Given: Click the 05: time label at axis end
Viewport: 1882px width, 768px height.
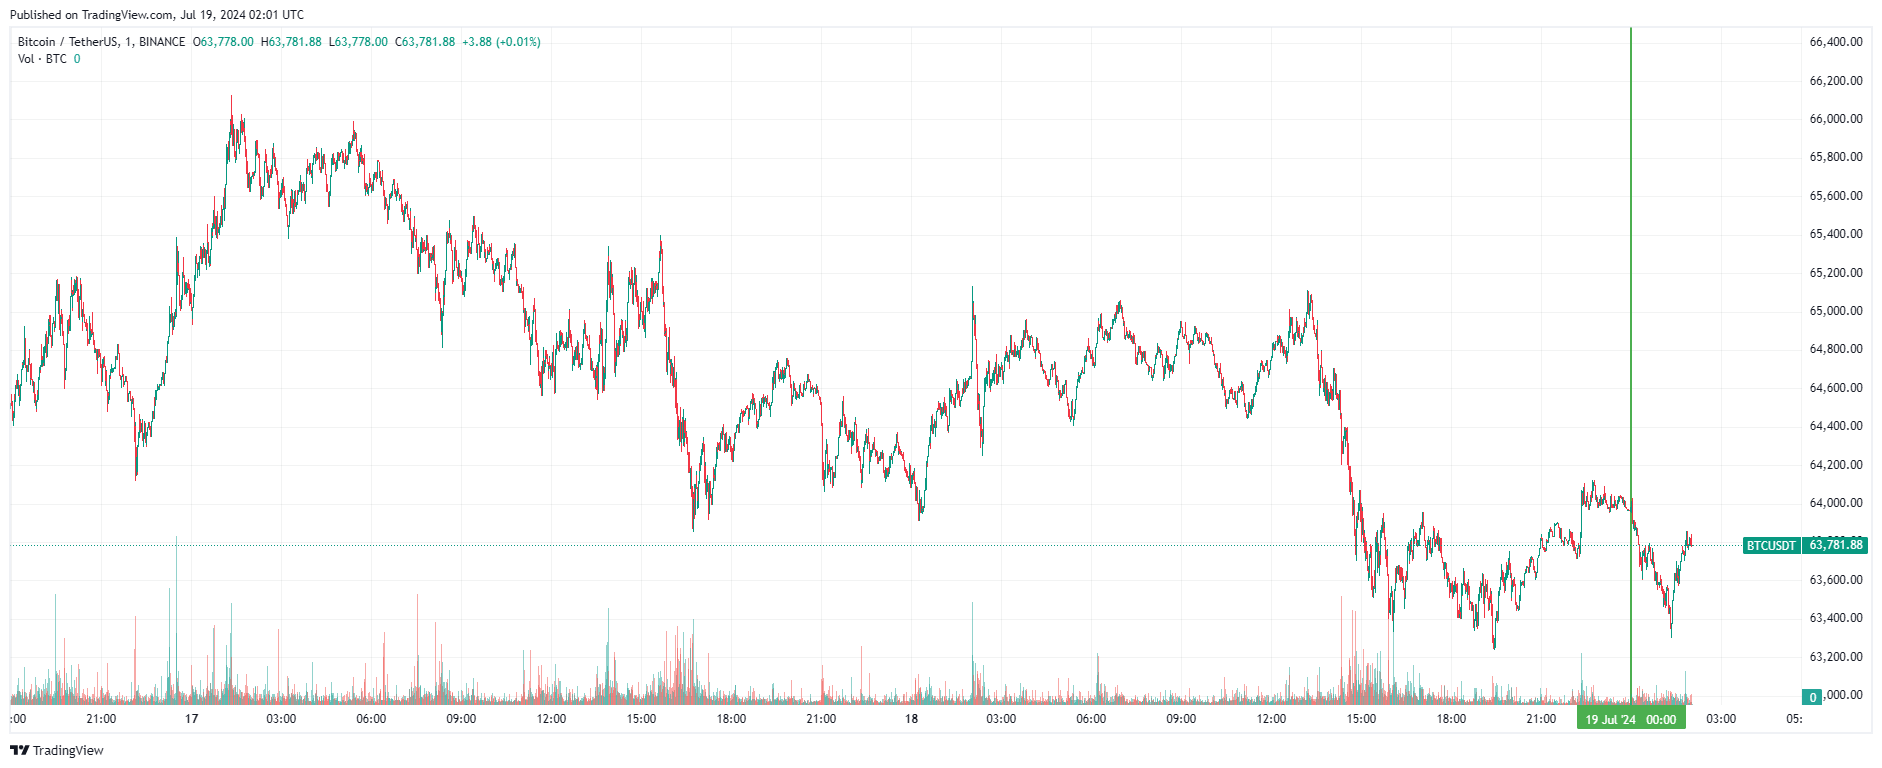Looking at the screenshot, I should (1794, 719).
